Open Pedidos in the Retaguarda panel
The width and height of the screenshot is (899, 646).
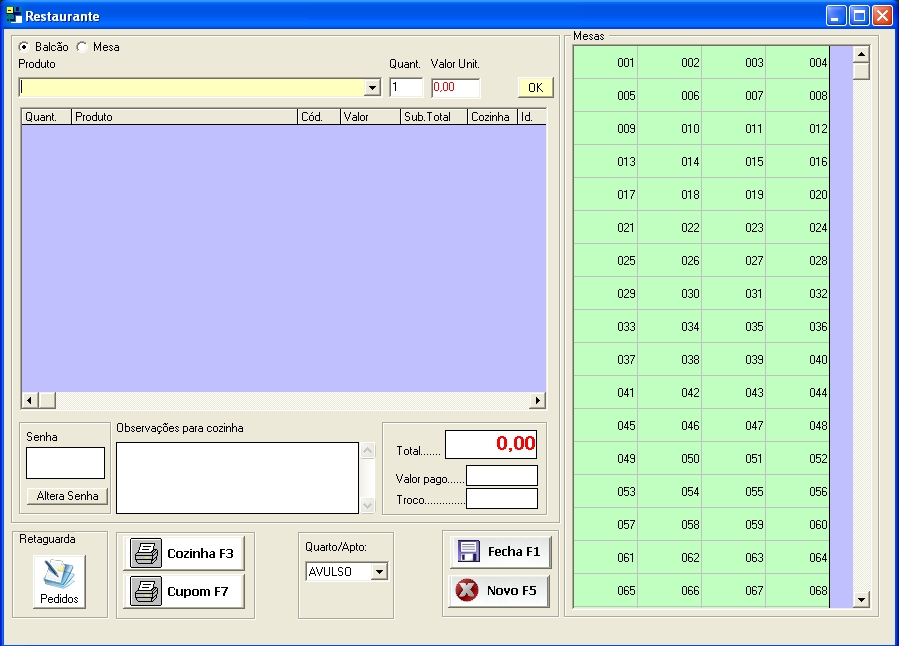[59, 580]
